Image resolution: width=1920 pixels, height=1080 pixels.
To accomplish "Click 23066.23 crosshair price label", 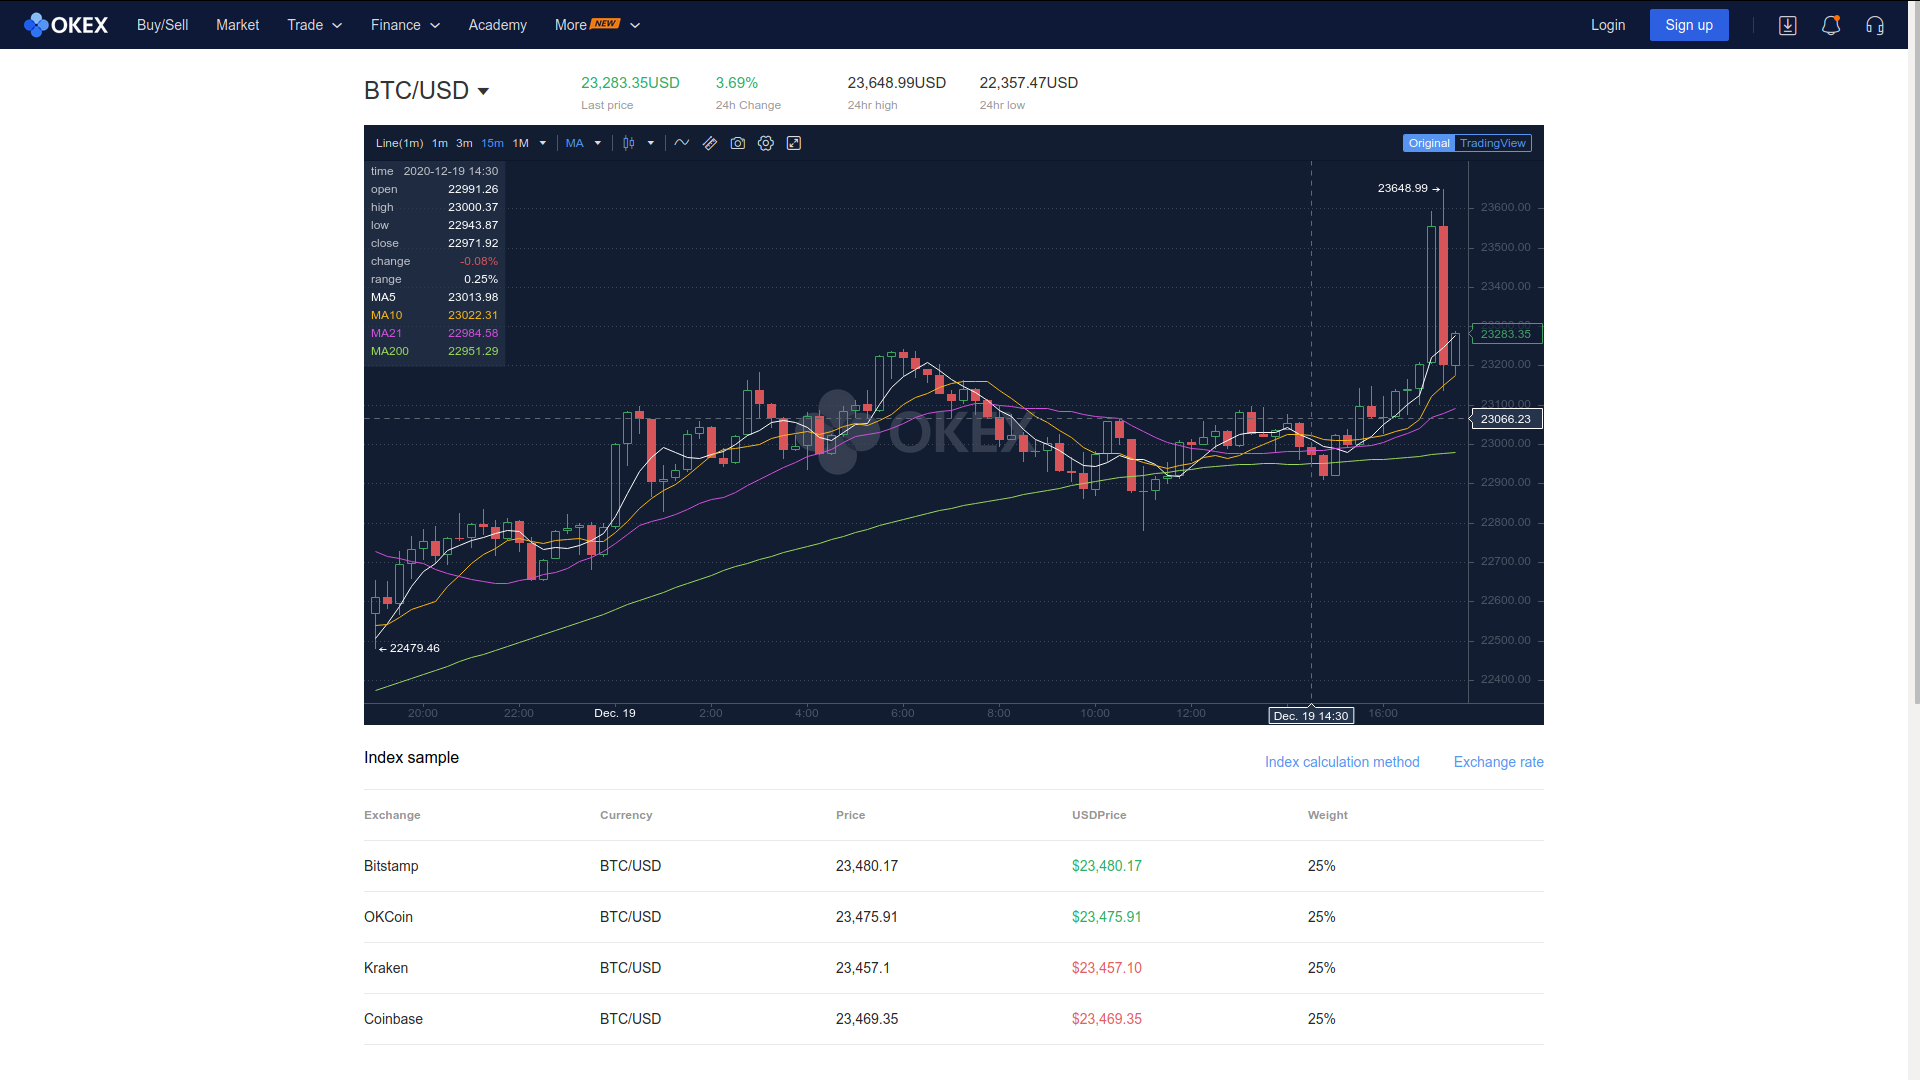I will (1506, 419).
